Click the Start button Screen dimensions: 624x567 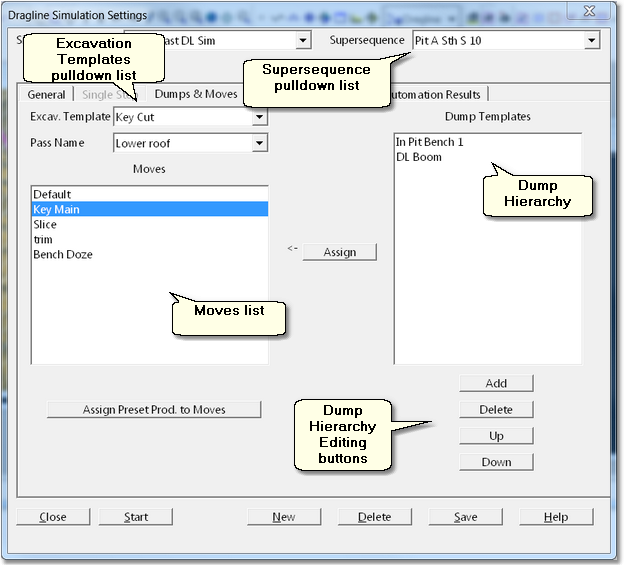pyautogui.click(x=136, y=517)
